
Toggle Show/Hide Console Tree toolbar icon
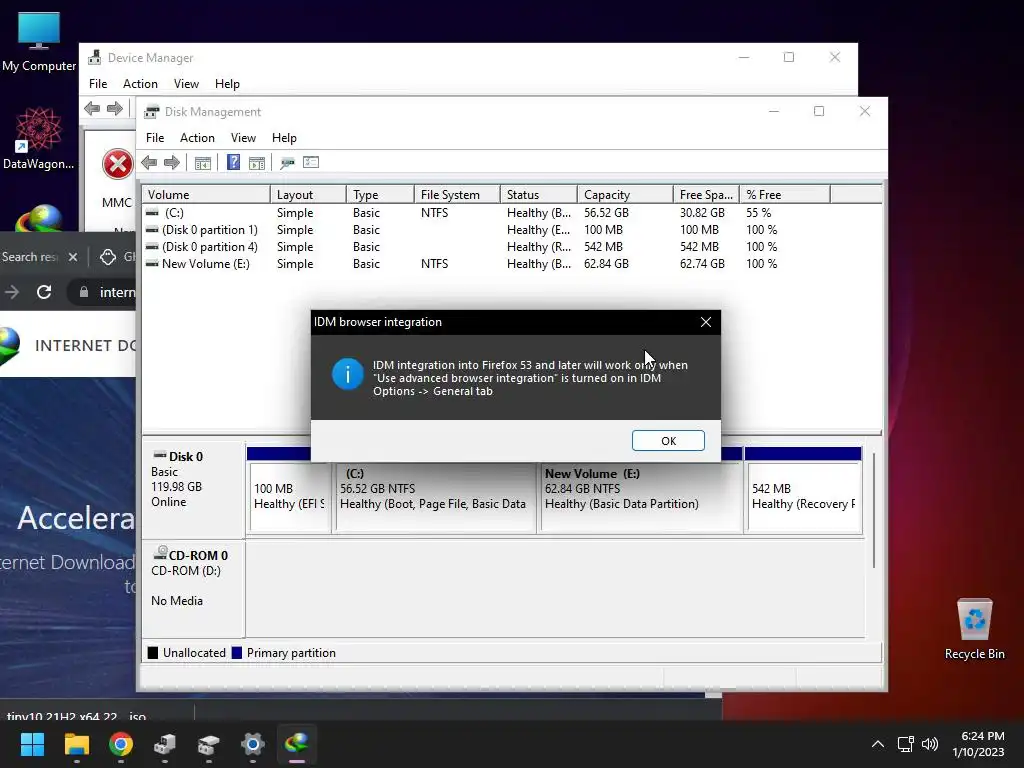pyautogui.click(x=203, y=163)
